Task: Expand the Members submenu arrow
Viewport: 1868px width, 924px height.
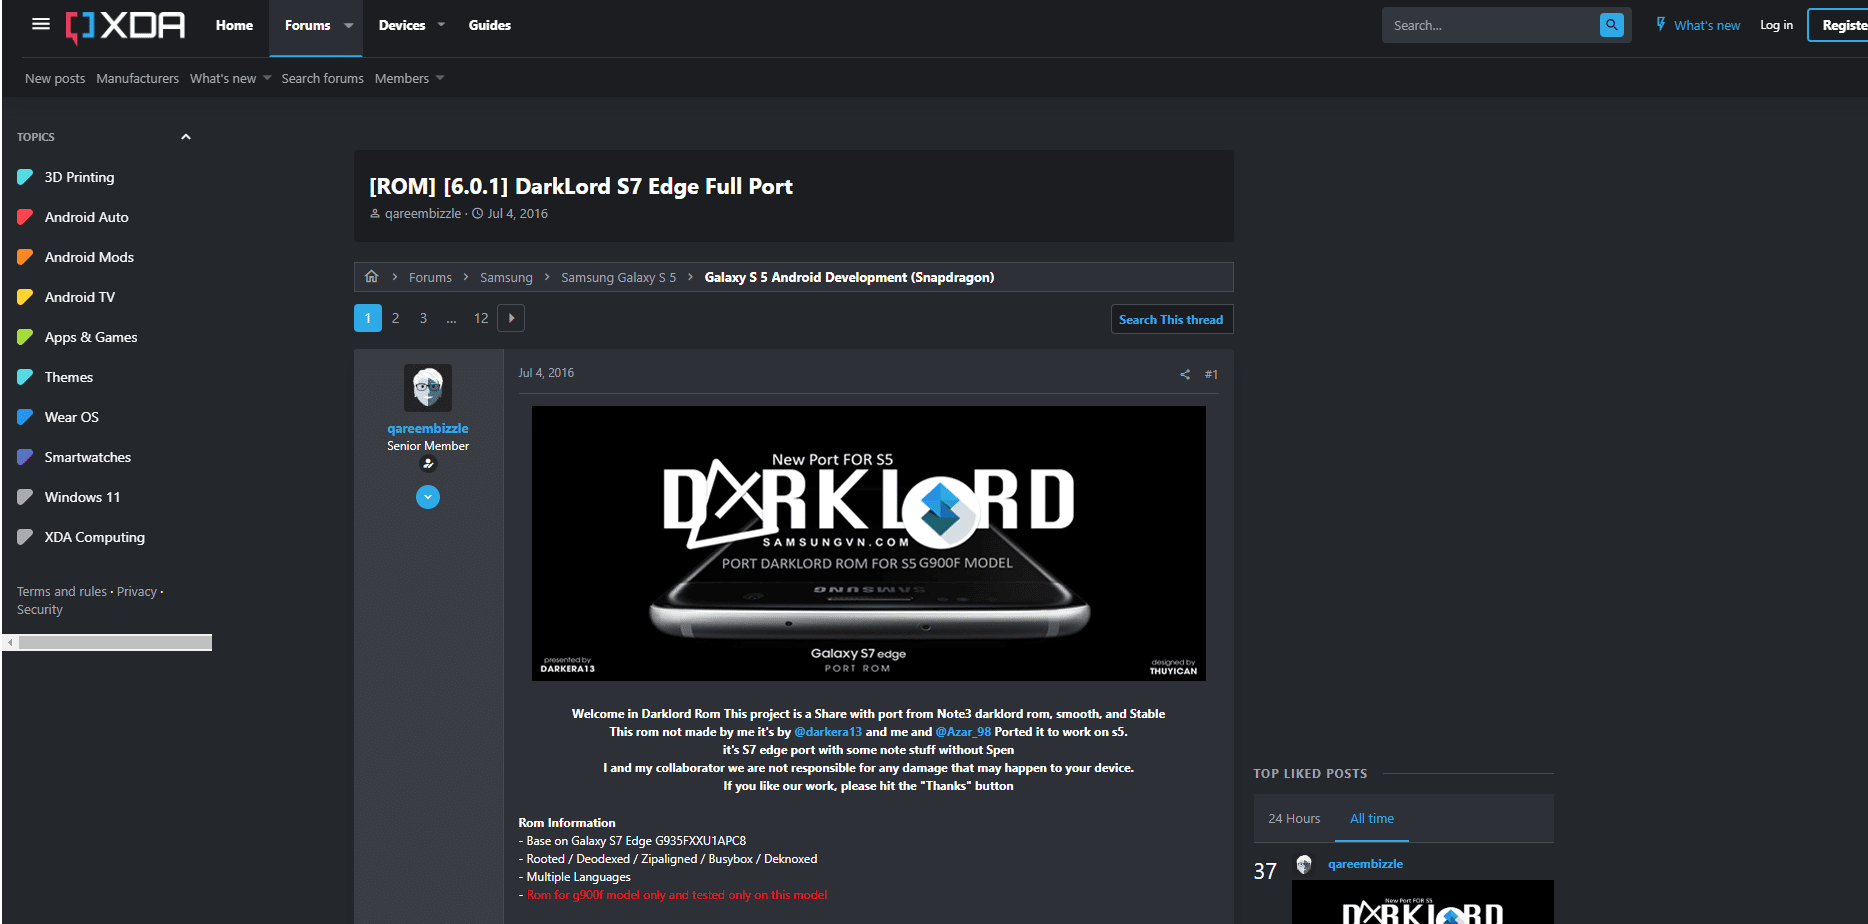Action: click(440, 78)
